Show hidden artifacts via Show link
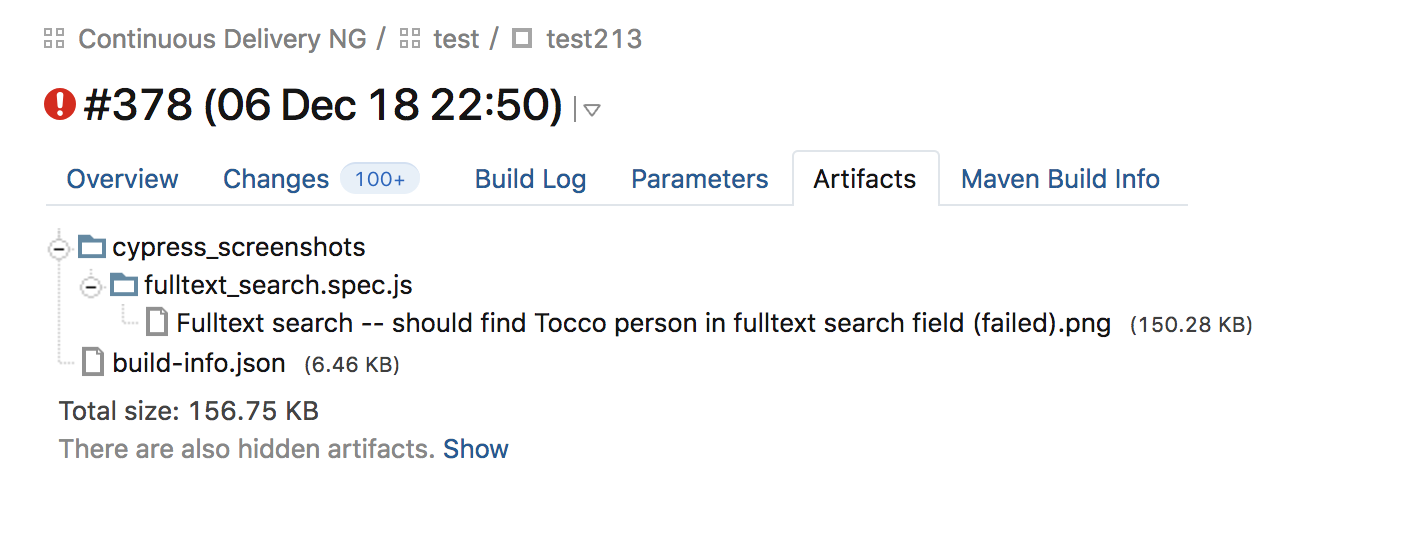The image size is (1406, 546). tap(476, 449)
